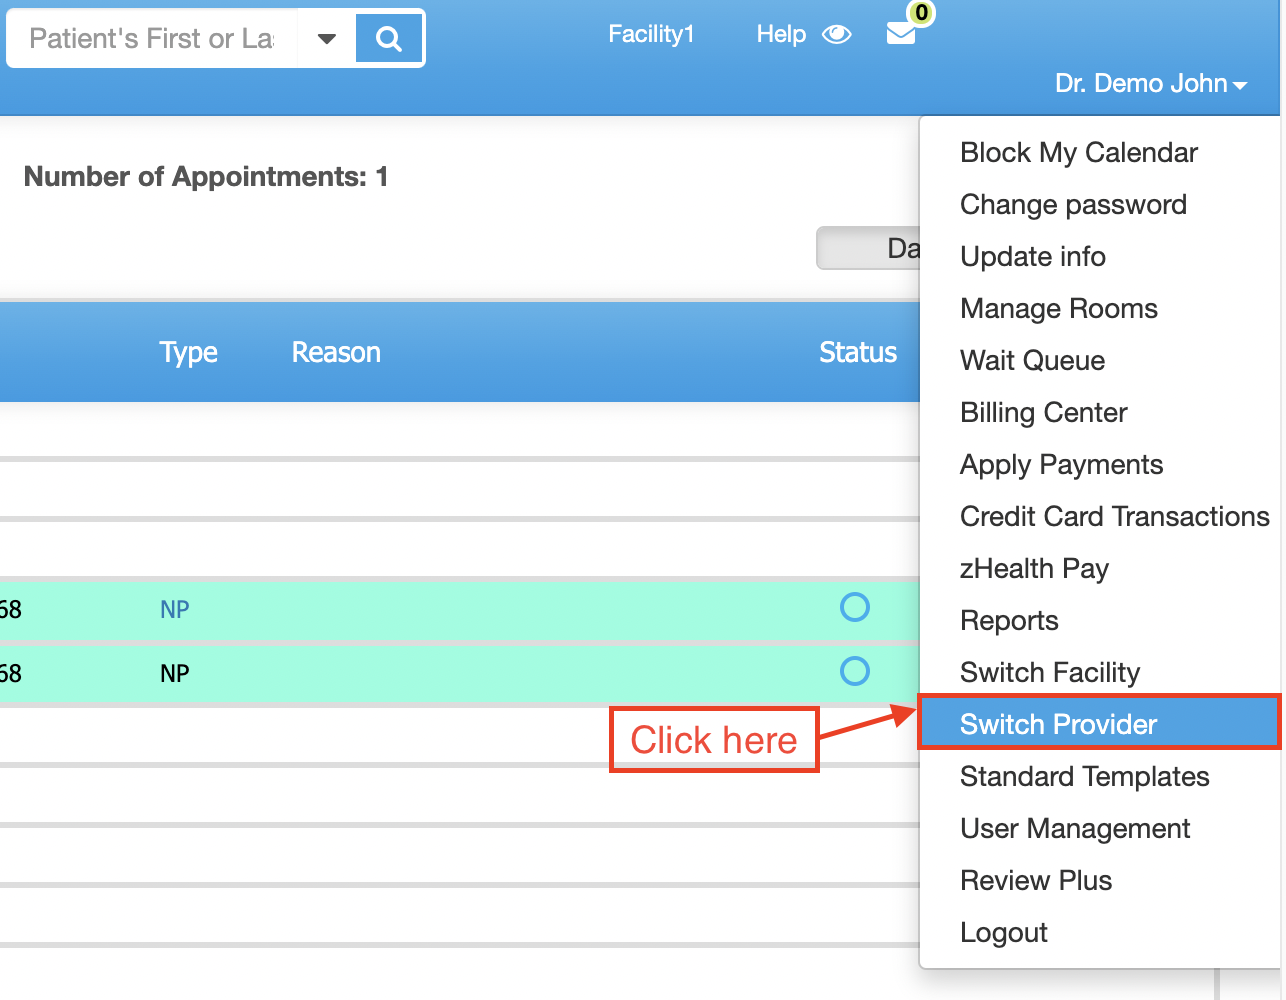Click the Reports menu option
Screen dimensions: 1286x1000
[1008, 620]
